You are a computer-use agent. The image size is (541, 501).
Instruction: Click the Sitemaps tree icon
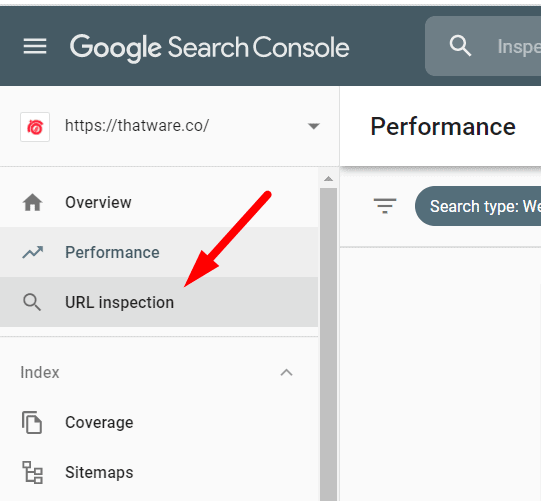32,472
